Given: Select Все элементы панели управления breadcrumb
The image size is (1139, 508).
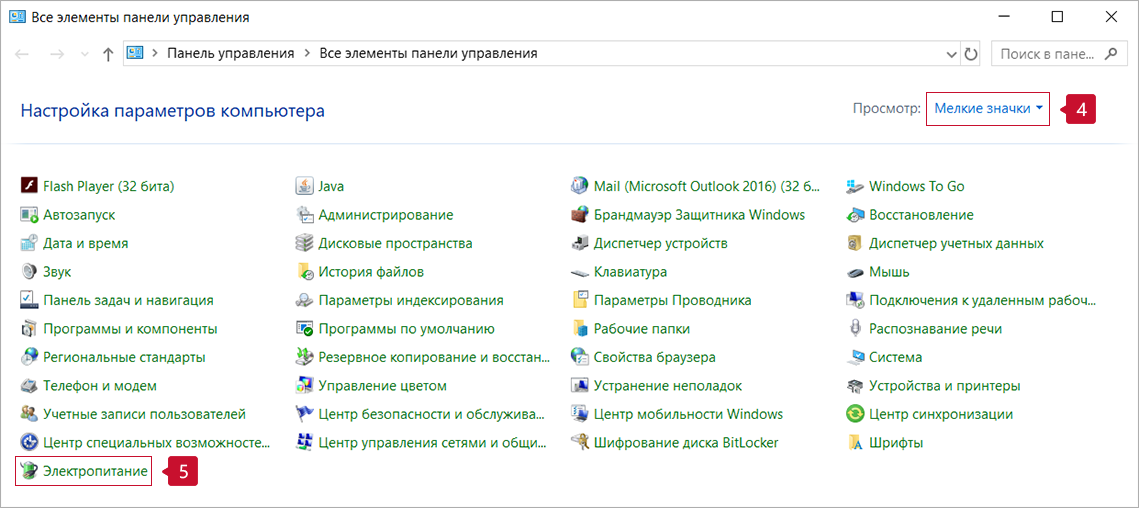Looking at the screenshot, I should pyautogui.click(x=428, y=54).
